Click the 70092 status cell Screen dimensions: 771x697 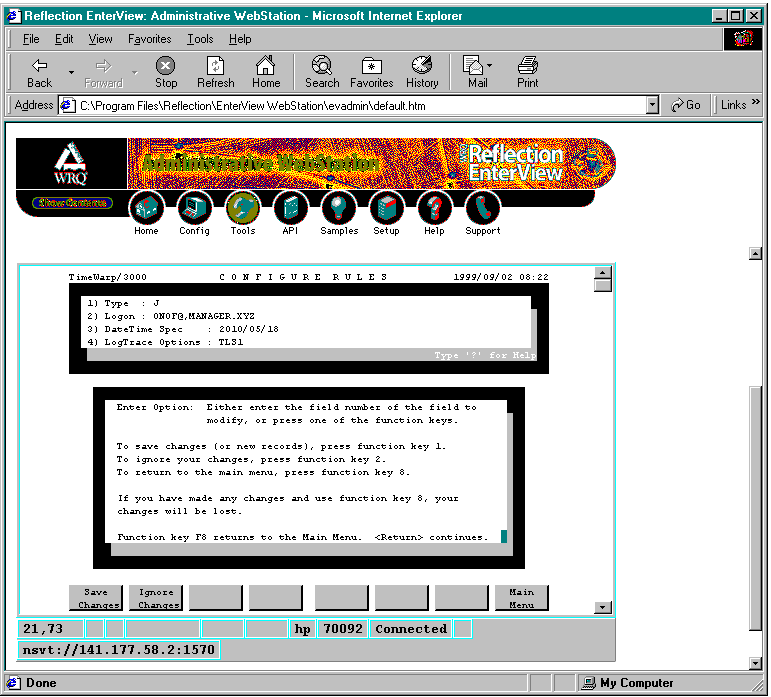pyautogui.click(x=343, y=629)
